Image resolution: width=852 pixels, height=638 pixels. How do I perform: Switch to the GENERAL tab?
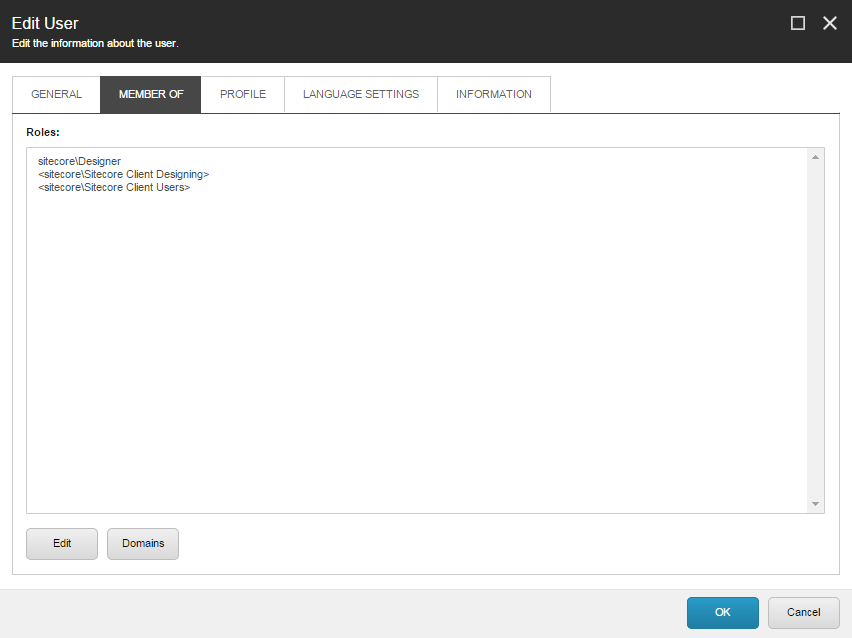(x=56, y=94)
